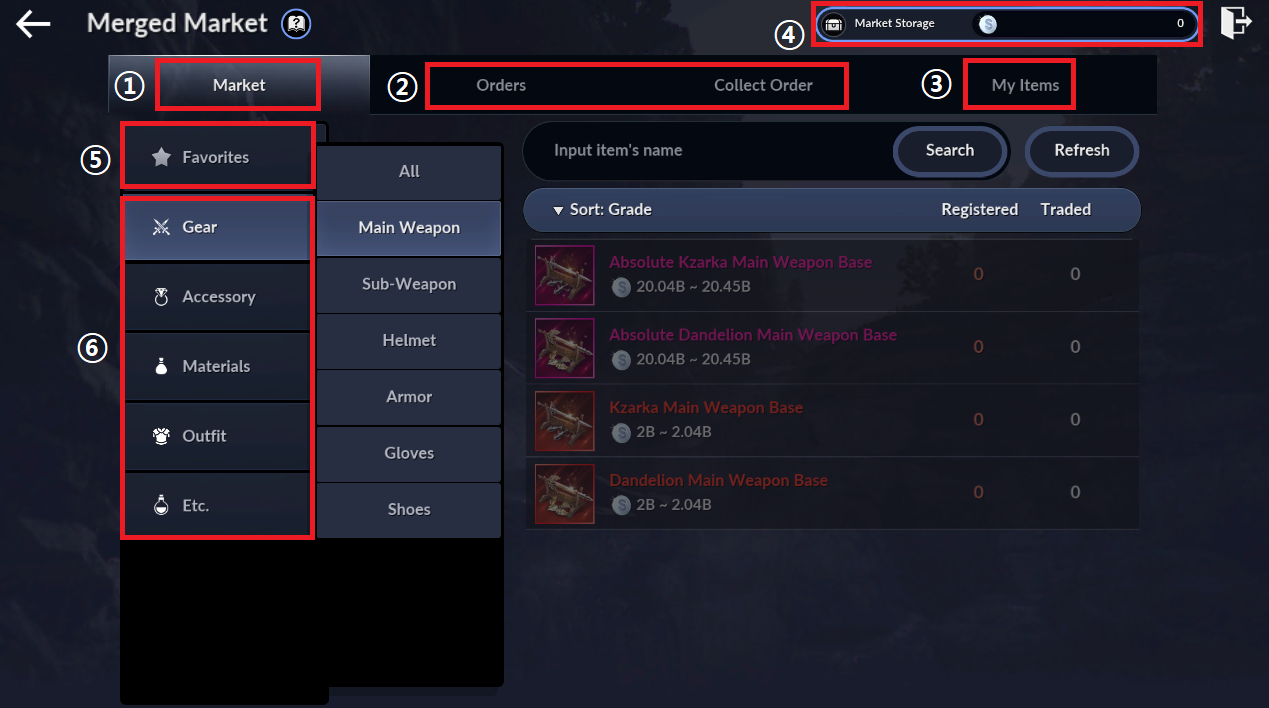Screen dimensions: 1269x708
Task: Open the Favorites star category
Action: [x=217, y=157]
